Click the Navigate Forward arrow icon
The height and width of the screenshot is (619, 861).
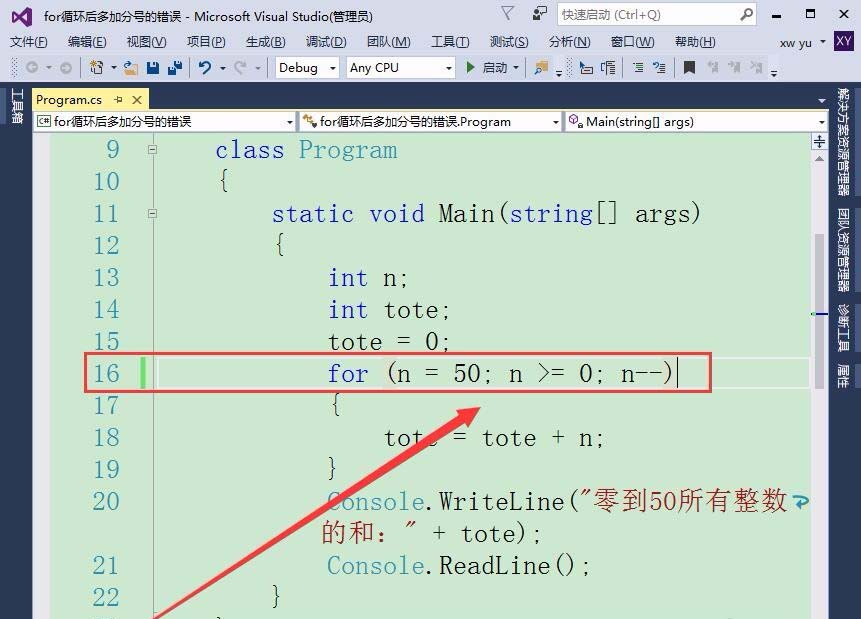(66, 68)
